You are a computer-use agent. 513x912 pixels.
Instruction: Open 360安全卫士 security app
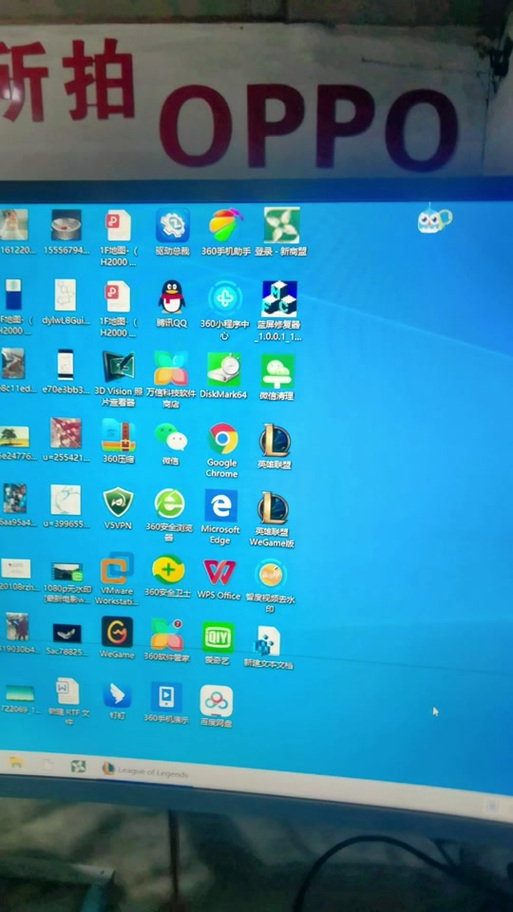[x=168, y=576]
